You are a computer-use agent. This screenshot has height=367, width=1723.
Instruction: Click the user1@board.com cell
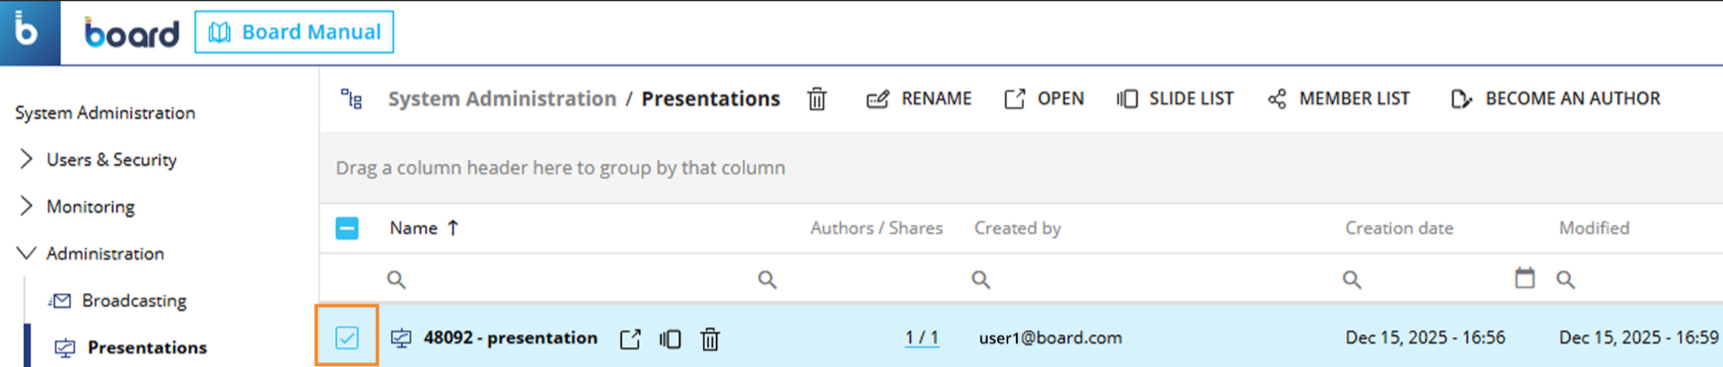pyautogui.click(x=1050, y=338)
